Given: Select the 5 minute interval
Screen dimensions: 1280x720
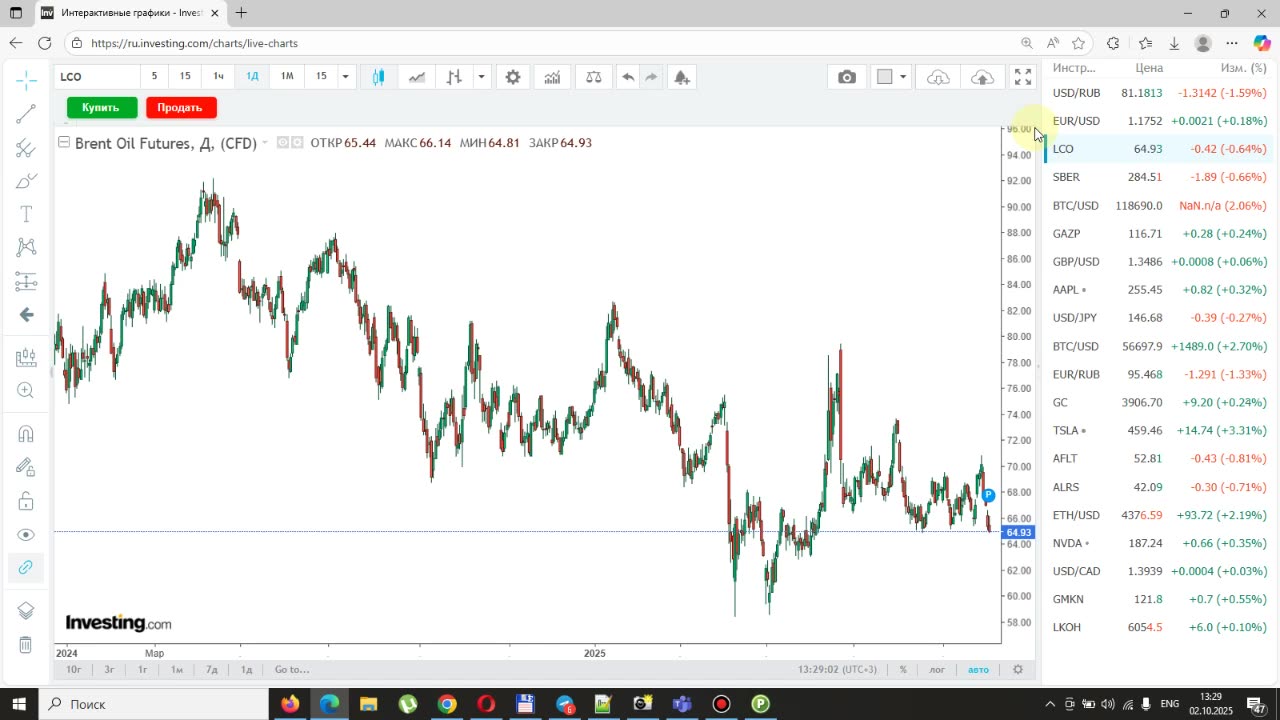Looking at the screenshot, I should [154, 76].
